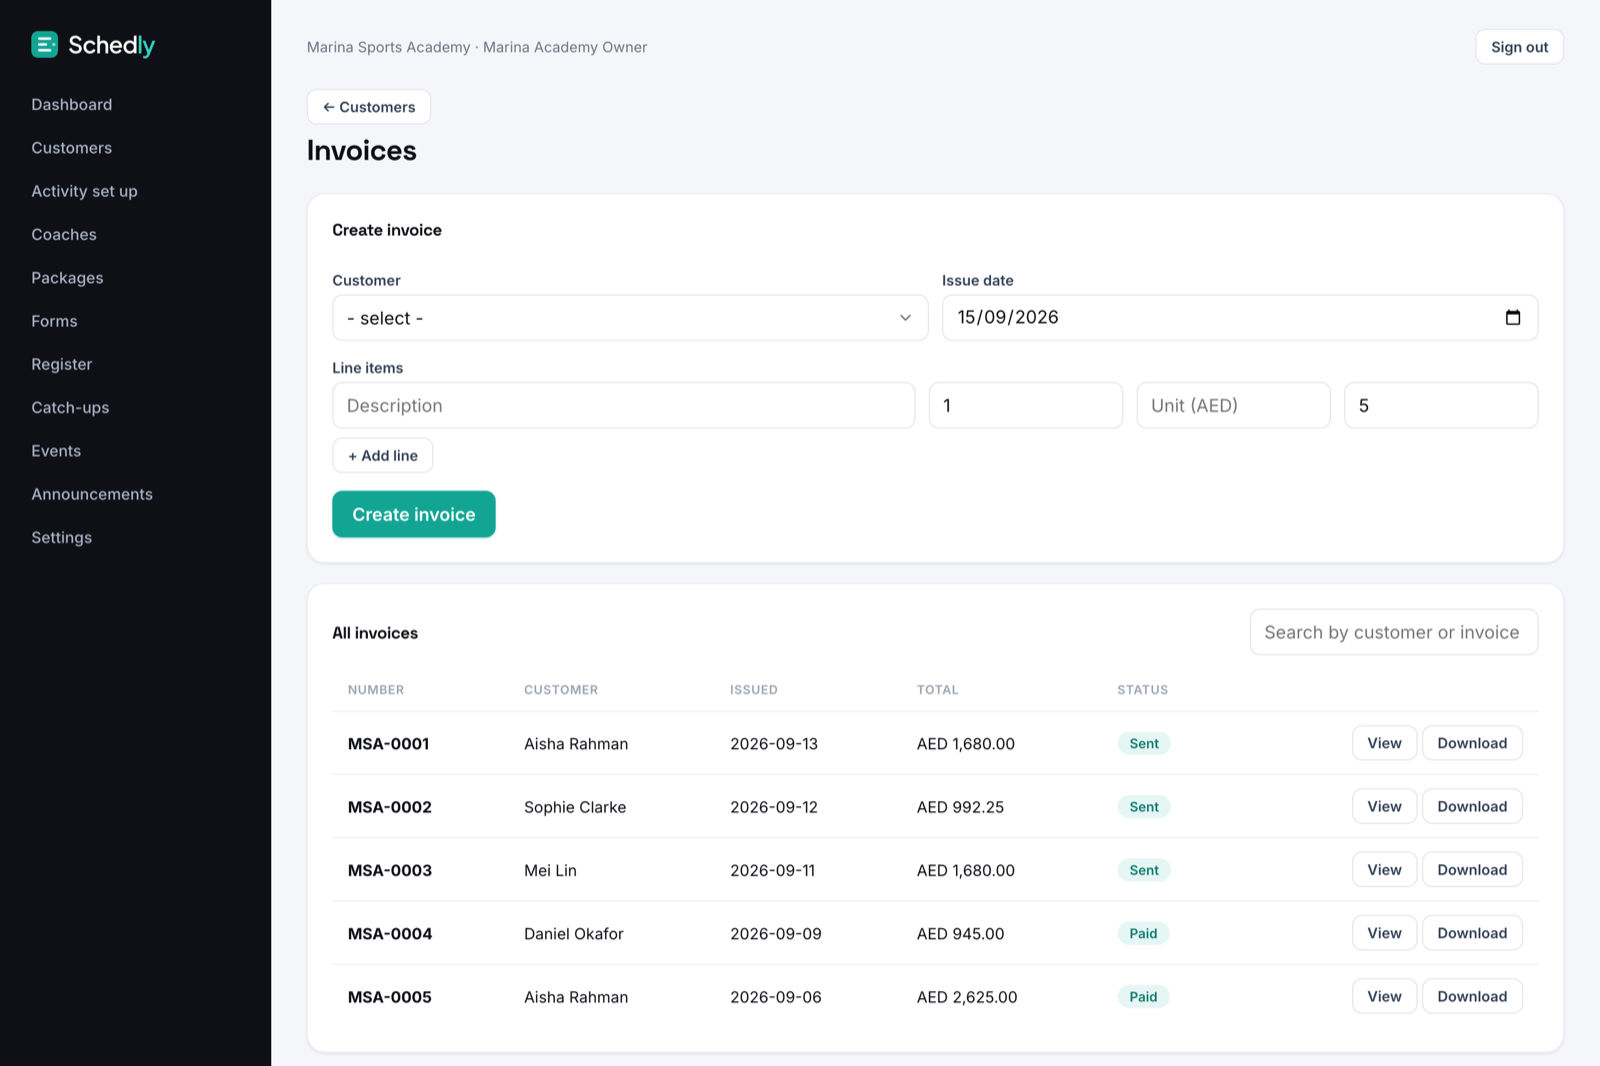The width and height of the screenshot is (1600, 1066).
Task: View invoice MSA-0003
Action: pos(1384,870)
